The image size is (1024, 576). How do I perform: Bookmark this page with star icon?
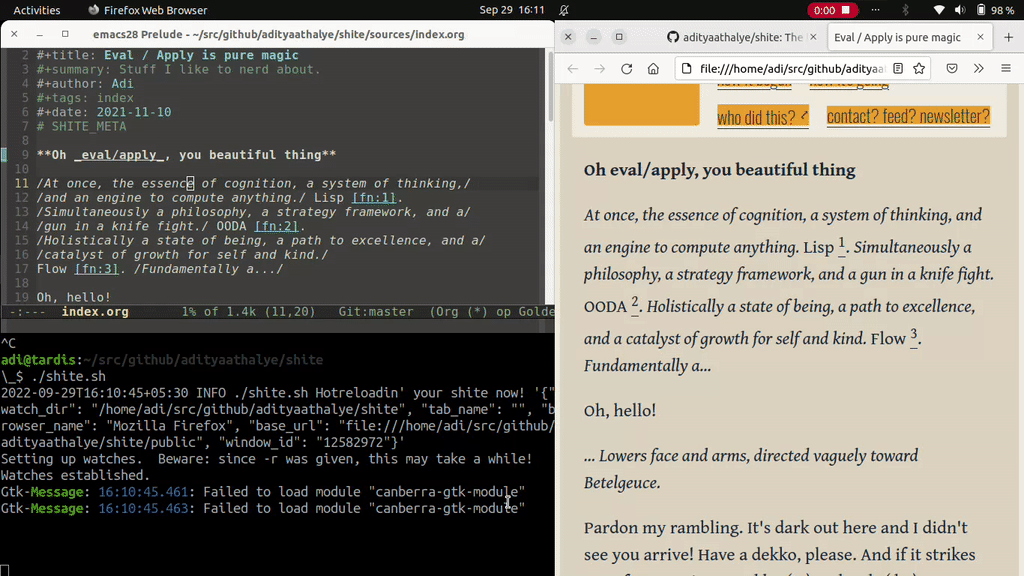click(919, 69)
